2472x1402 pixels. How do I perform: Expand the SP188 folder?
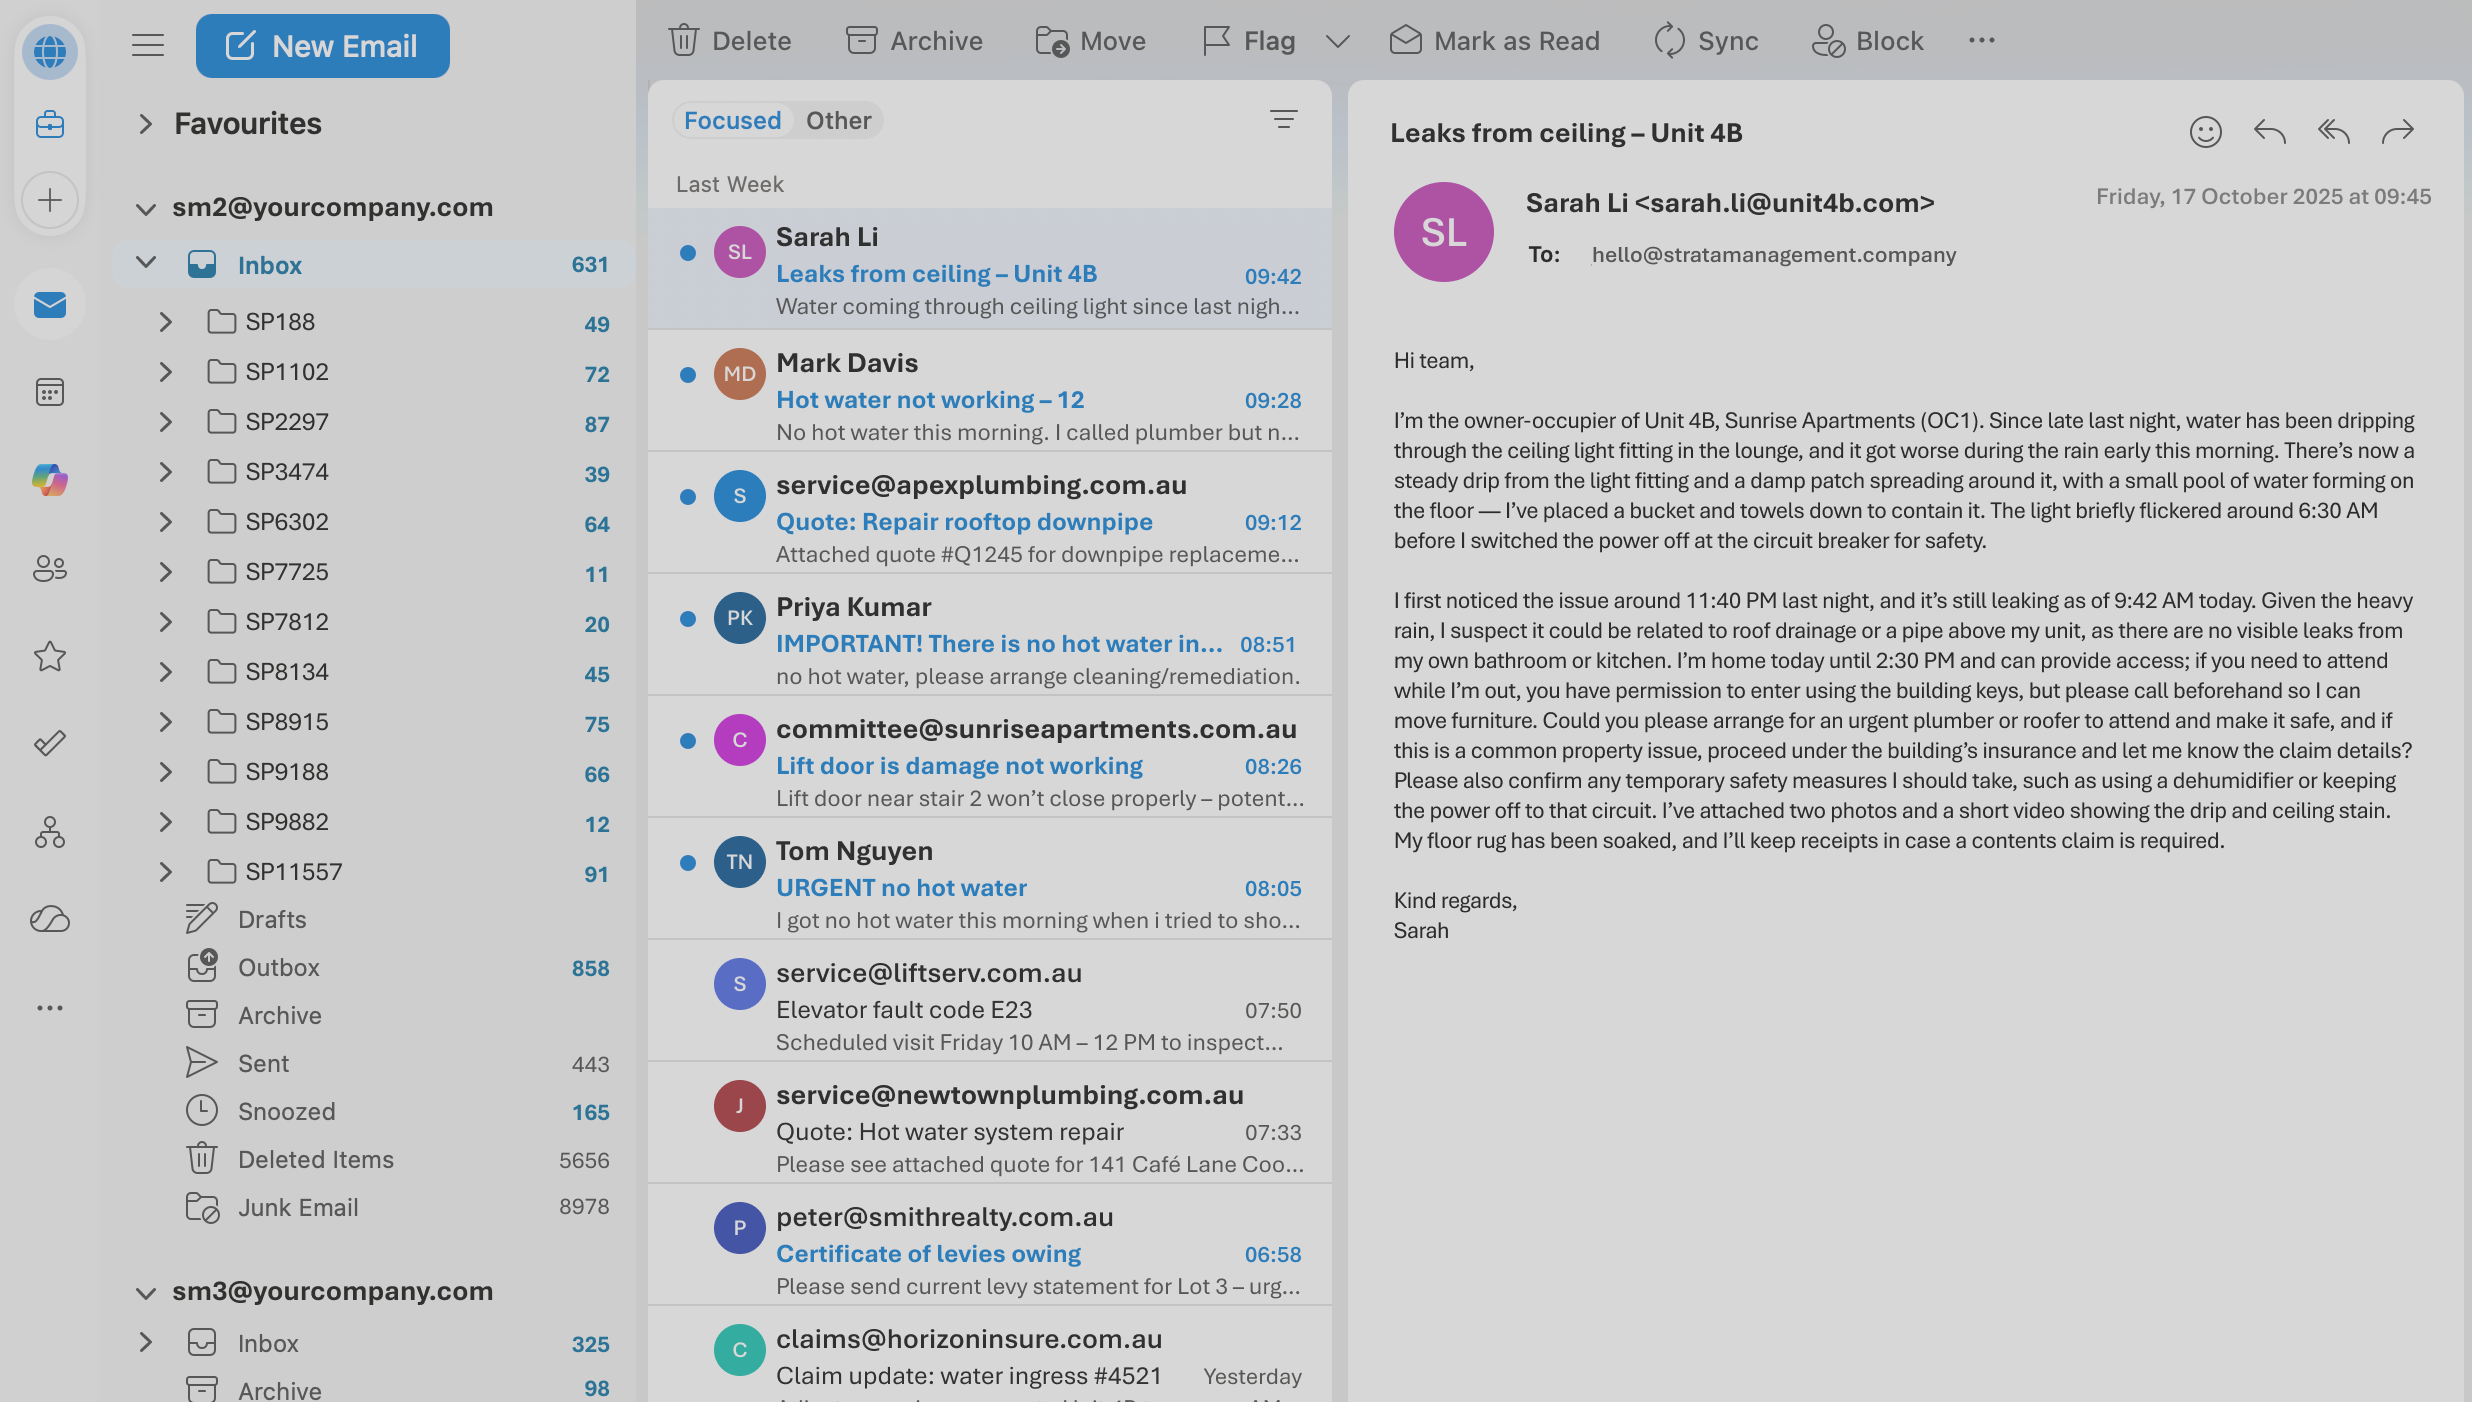(165, 321)
